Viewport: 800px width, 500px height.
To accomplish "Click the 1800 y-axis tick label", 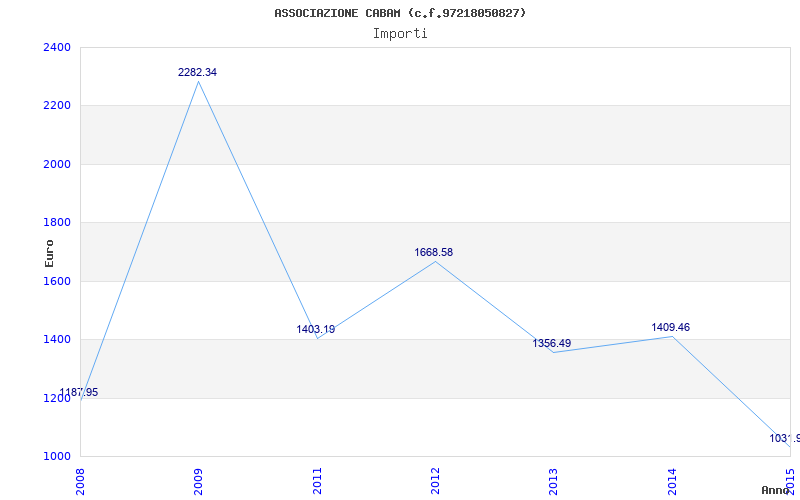I will pyautogui.click(x=57, y=222).
